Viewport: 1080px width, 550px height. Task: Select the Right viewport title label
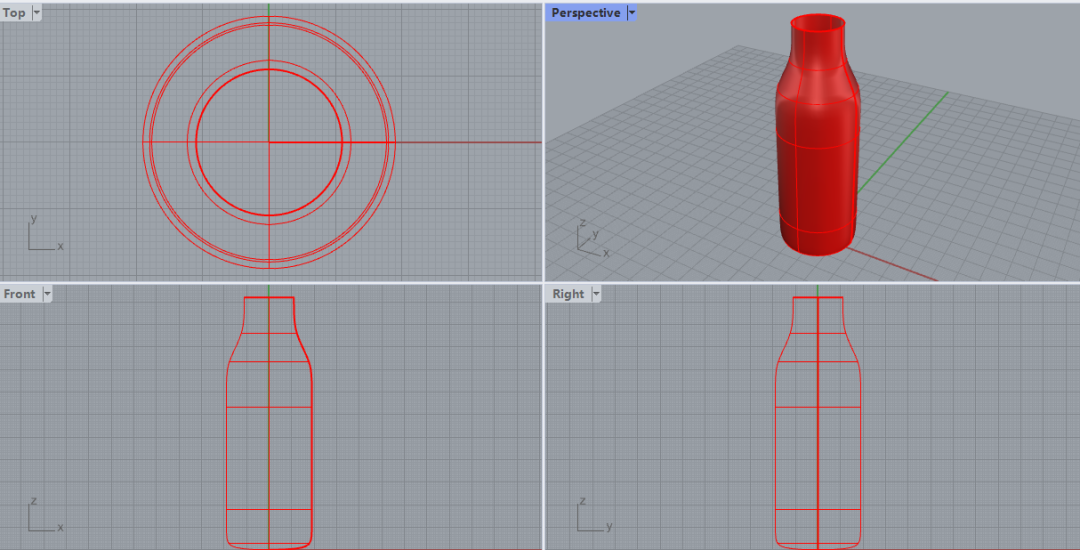click(568, 294)
